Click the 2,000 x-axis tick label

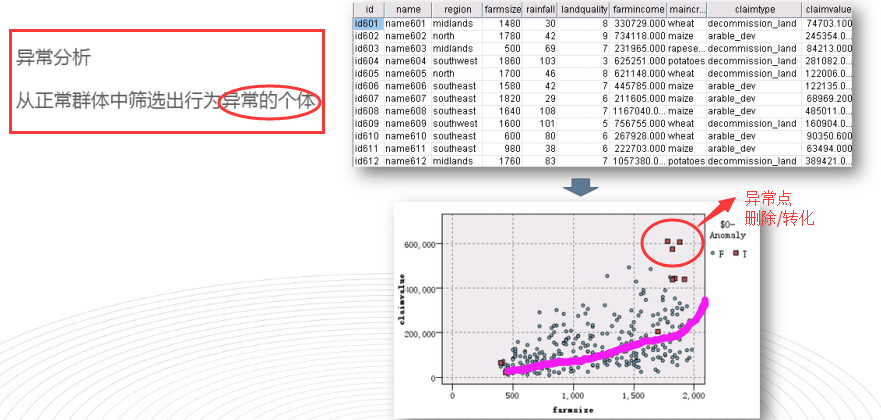[x=694, y=395]
